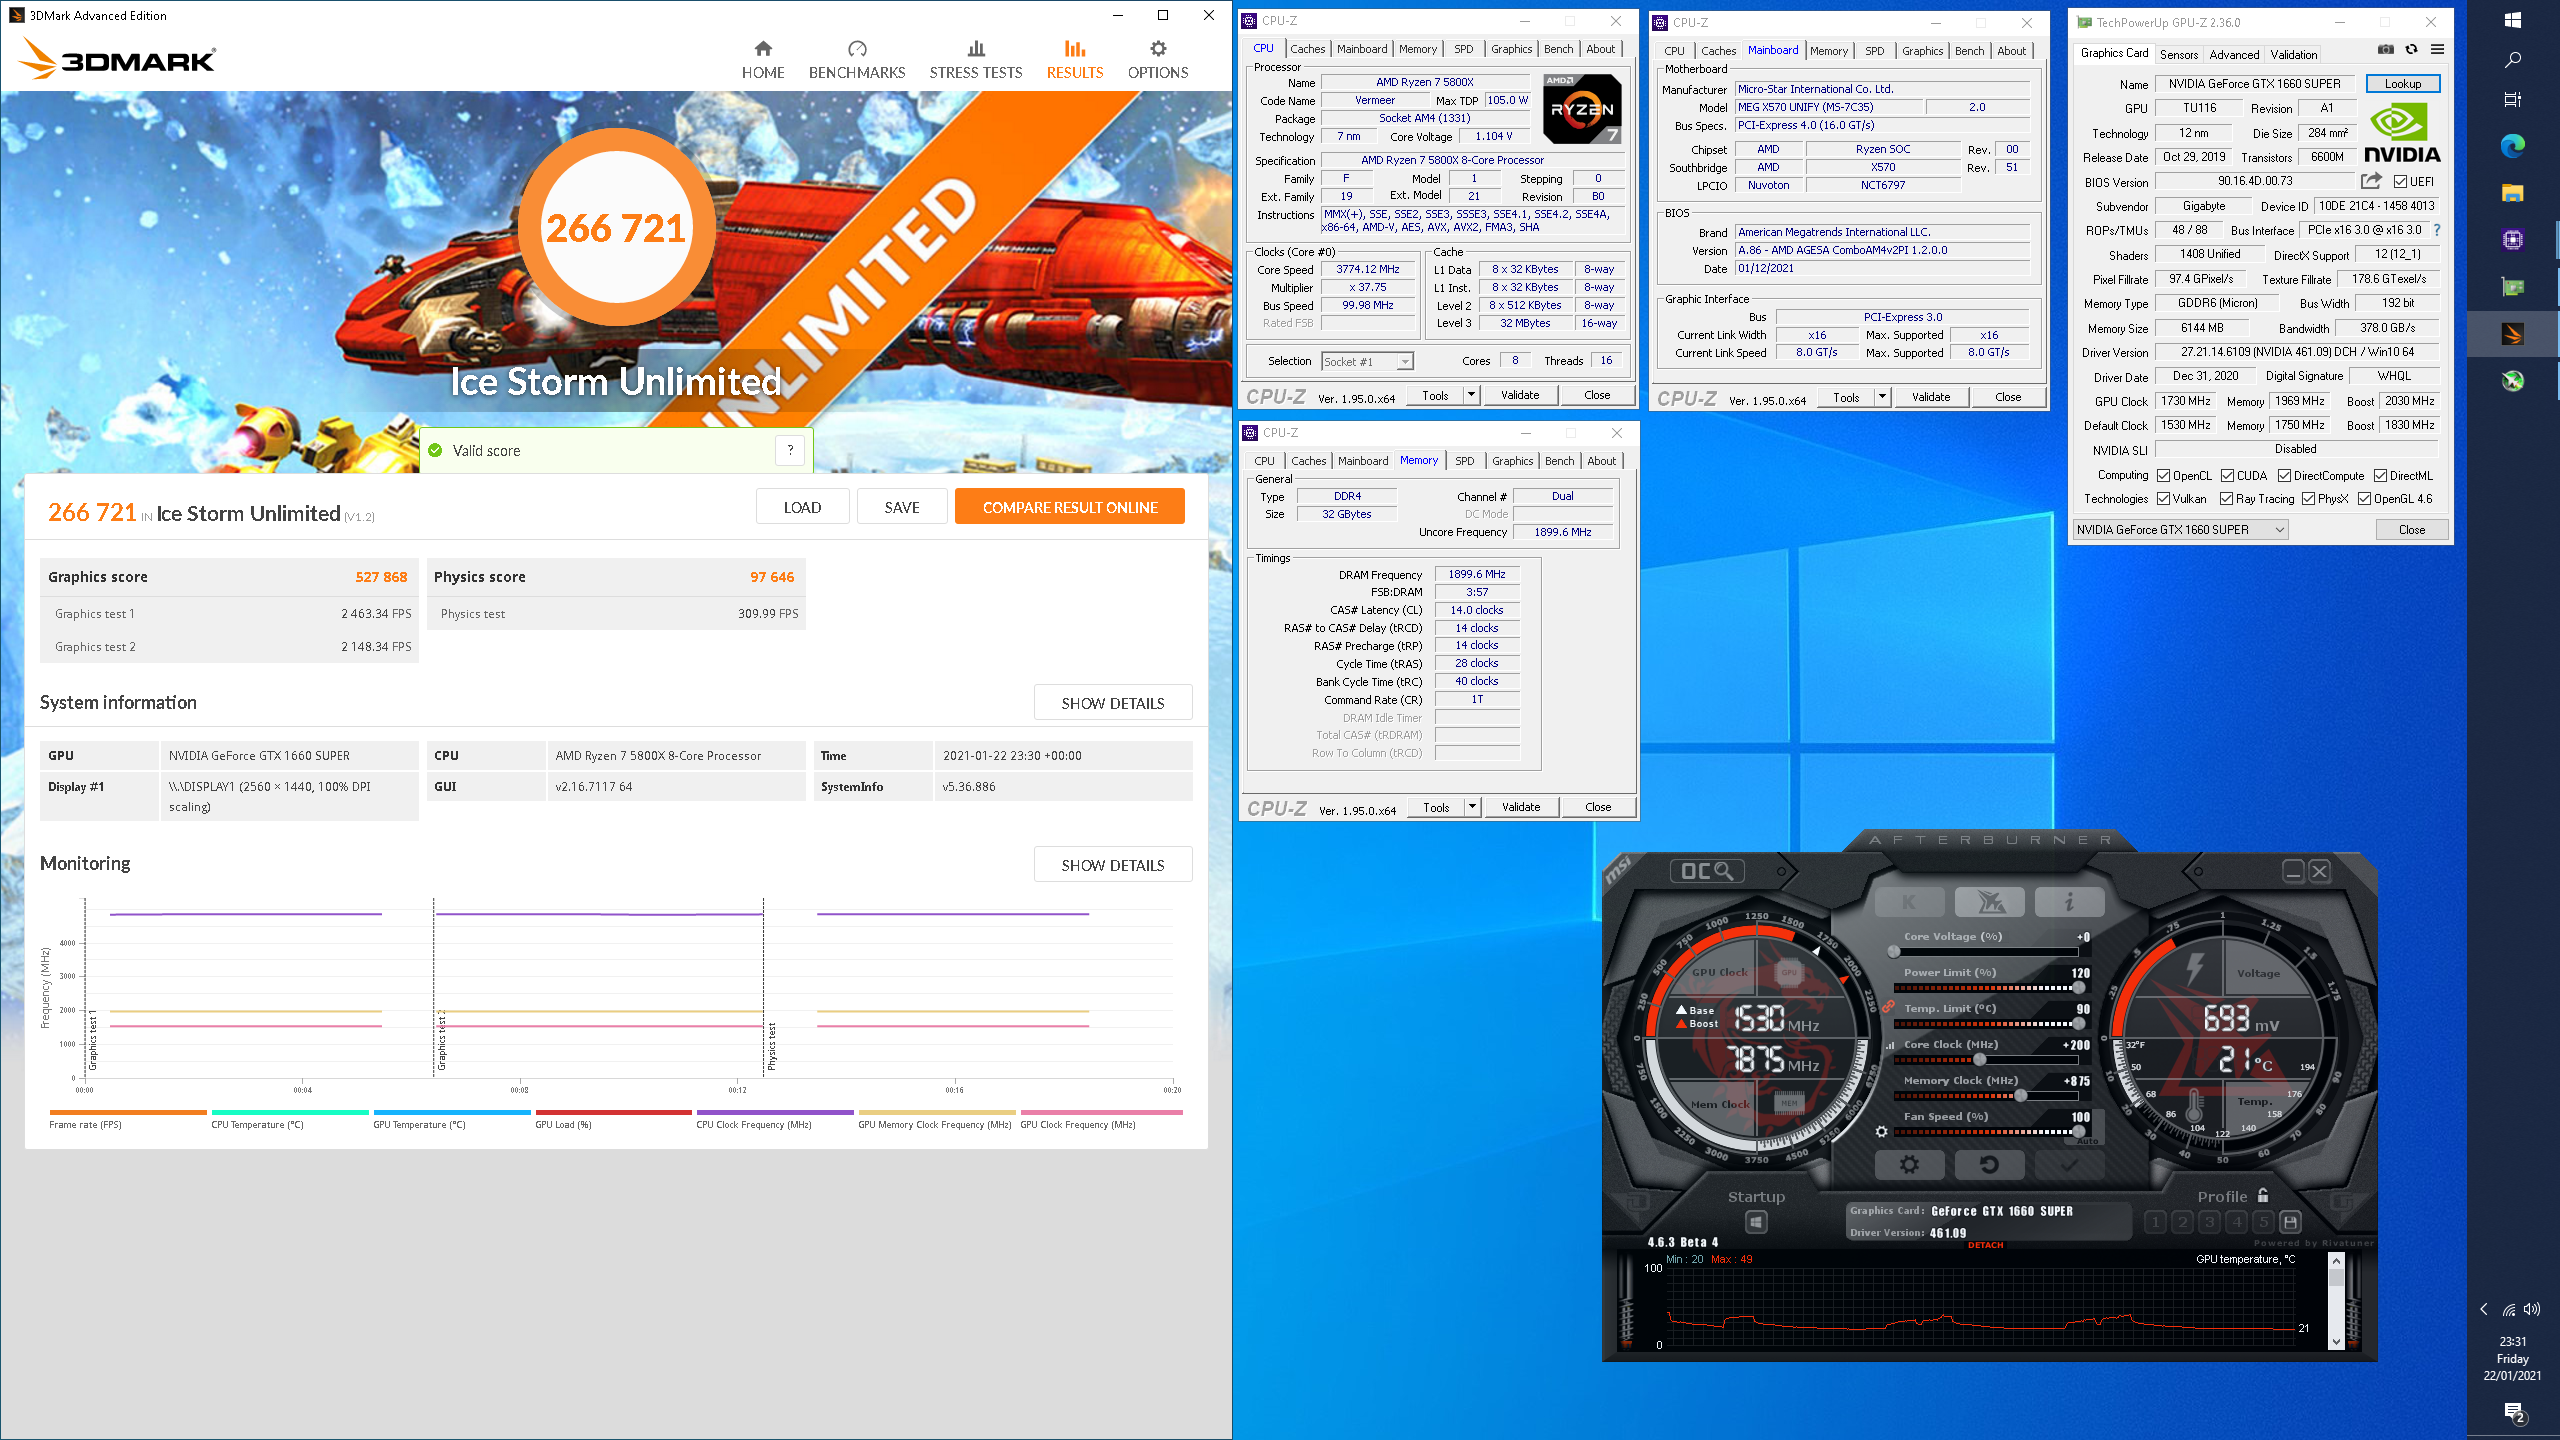Open the core clock curve editor icon
Screen dimensions: 2560x1440
coord(1890,1046)
